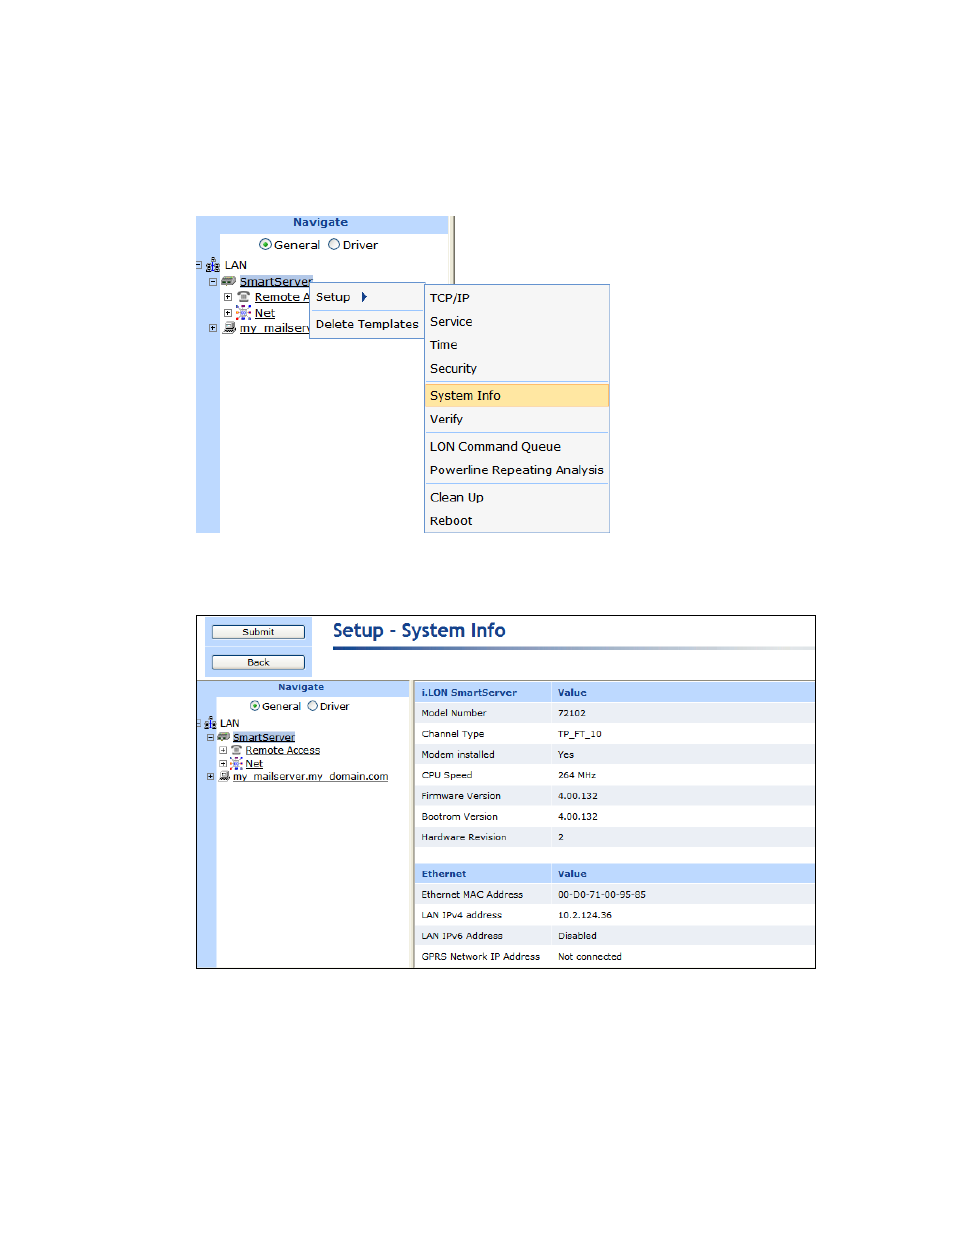The height and width of the screenshot is (1235, 954).
Task: Choose Delete Templates from the context menu
Action: click(367, 324)
